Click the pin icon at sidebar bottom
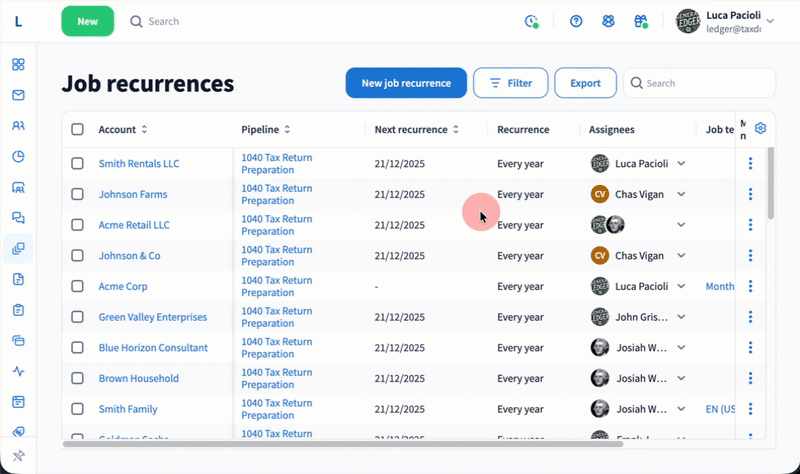Image resolution: width=800 pixels, height=474 pixels. (x=18, y=455)
